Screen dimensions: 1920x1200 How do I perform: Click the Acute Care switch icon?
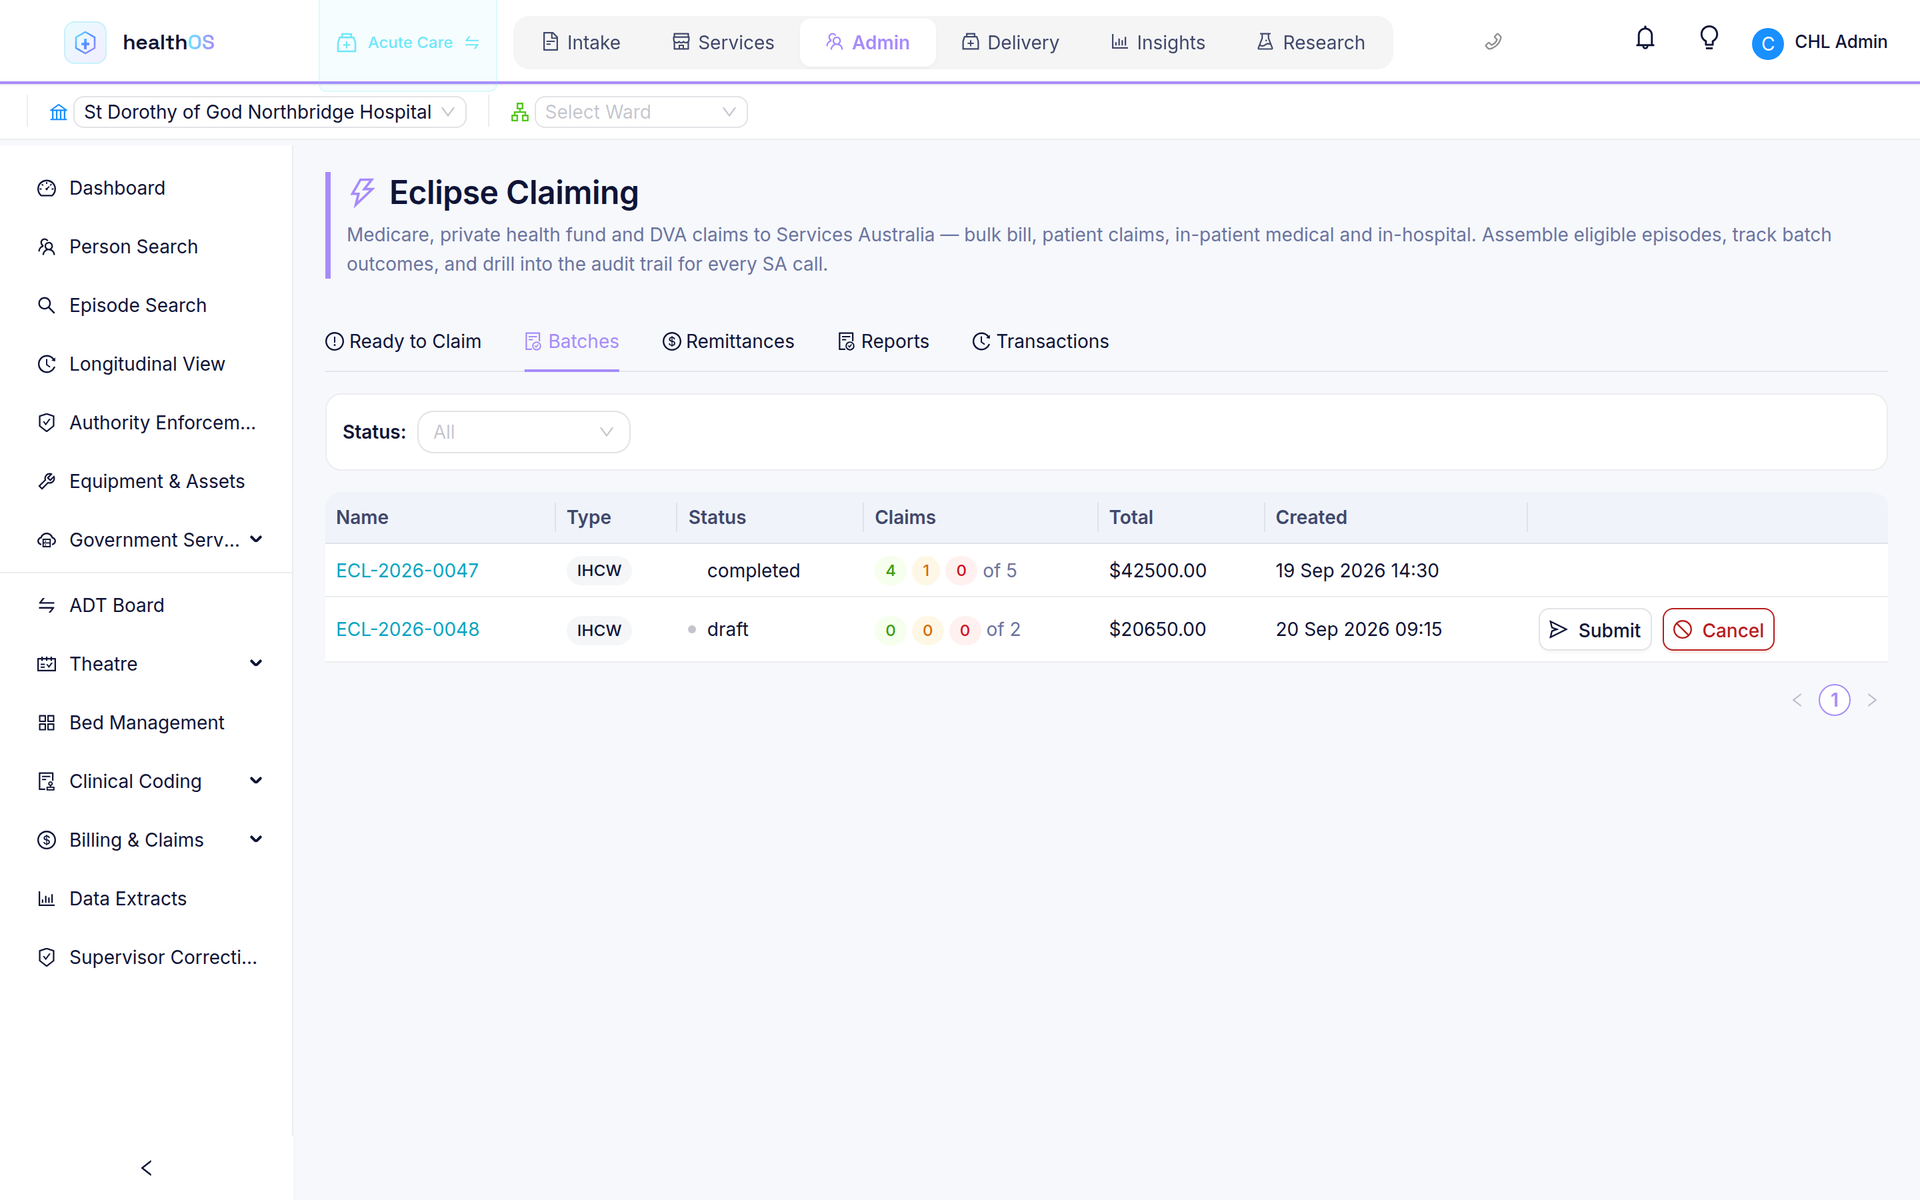(472, 42)
